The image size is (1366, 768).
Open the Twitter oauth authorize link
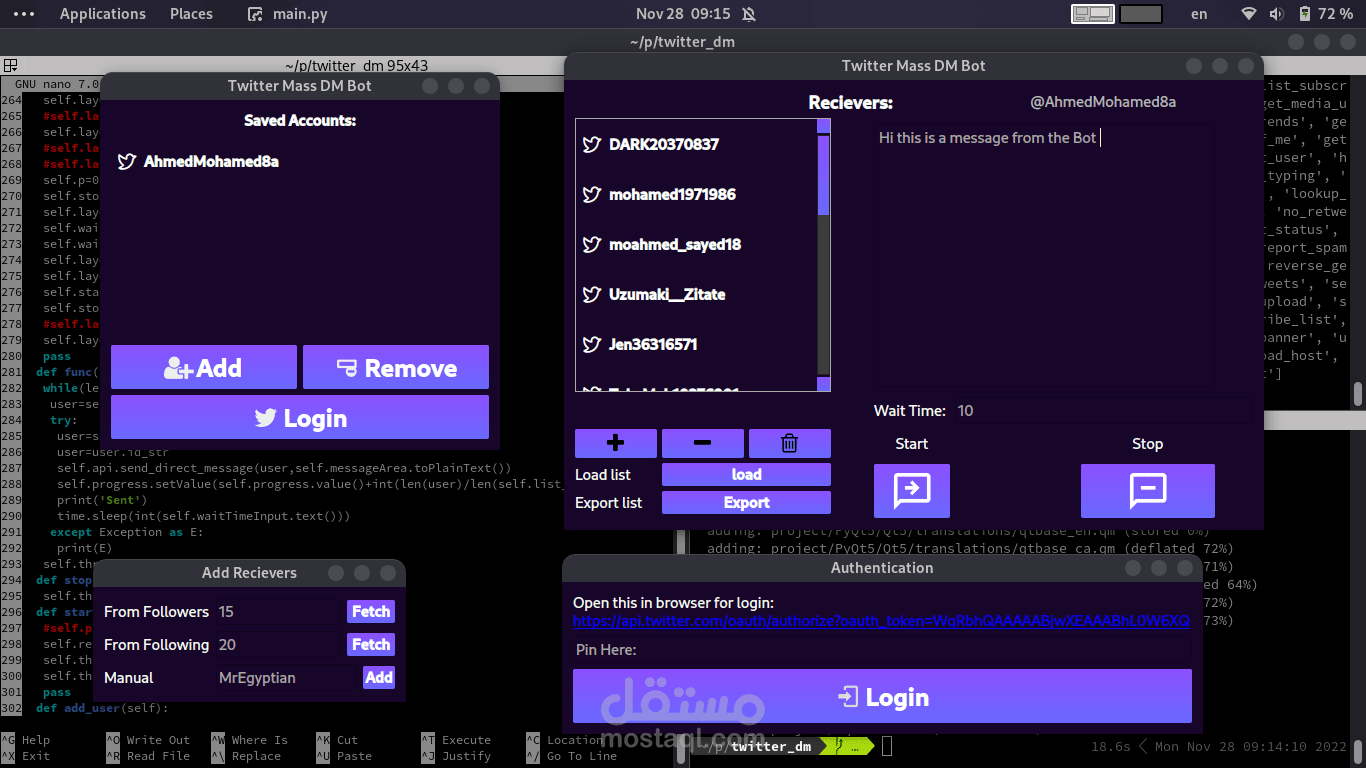881,621
